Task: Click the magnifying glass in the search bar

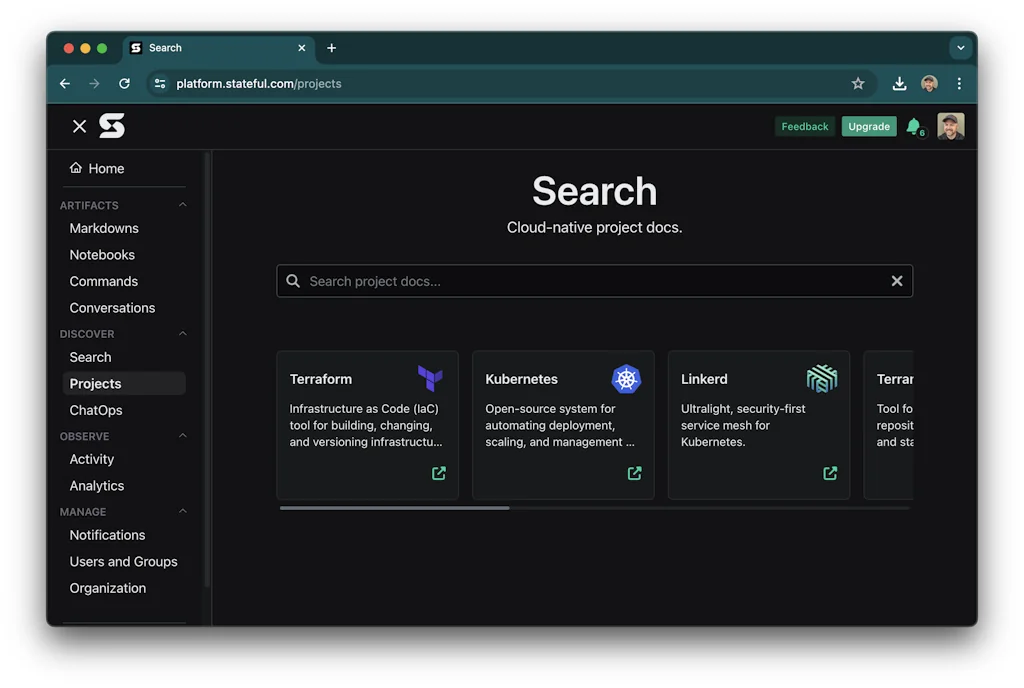Action: [293, 281]
